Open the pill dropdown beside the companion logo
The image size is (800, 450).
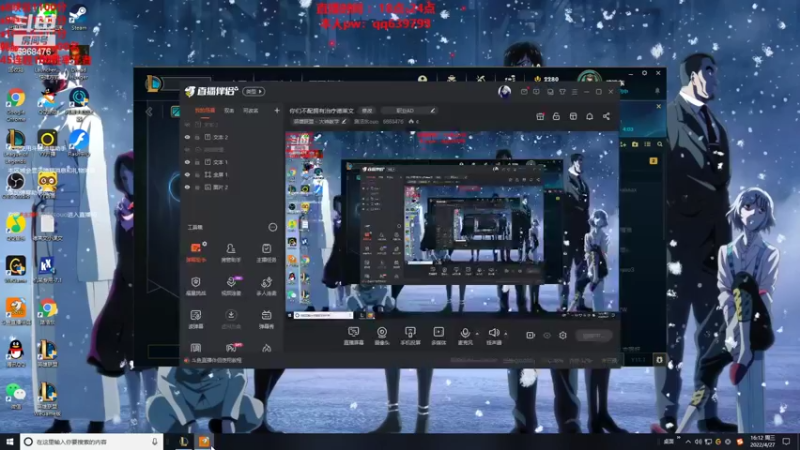click(254, 91)
